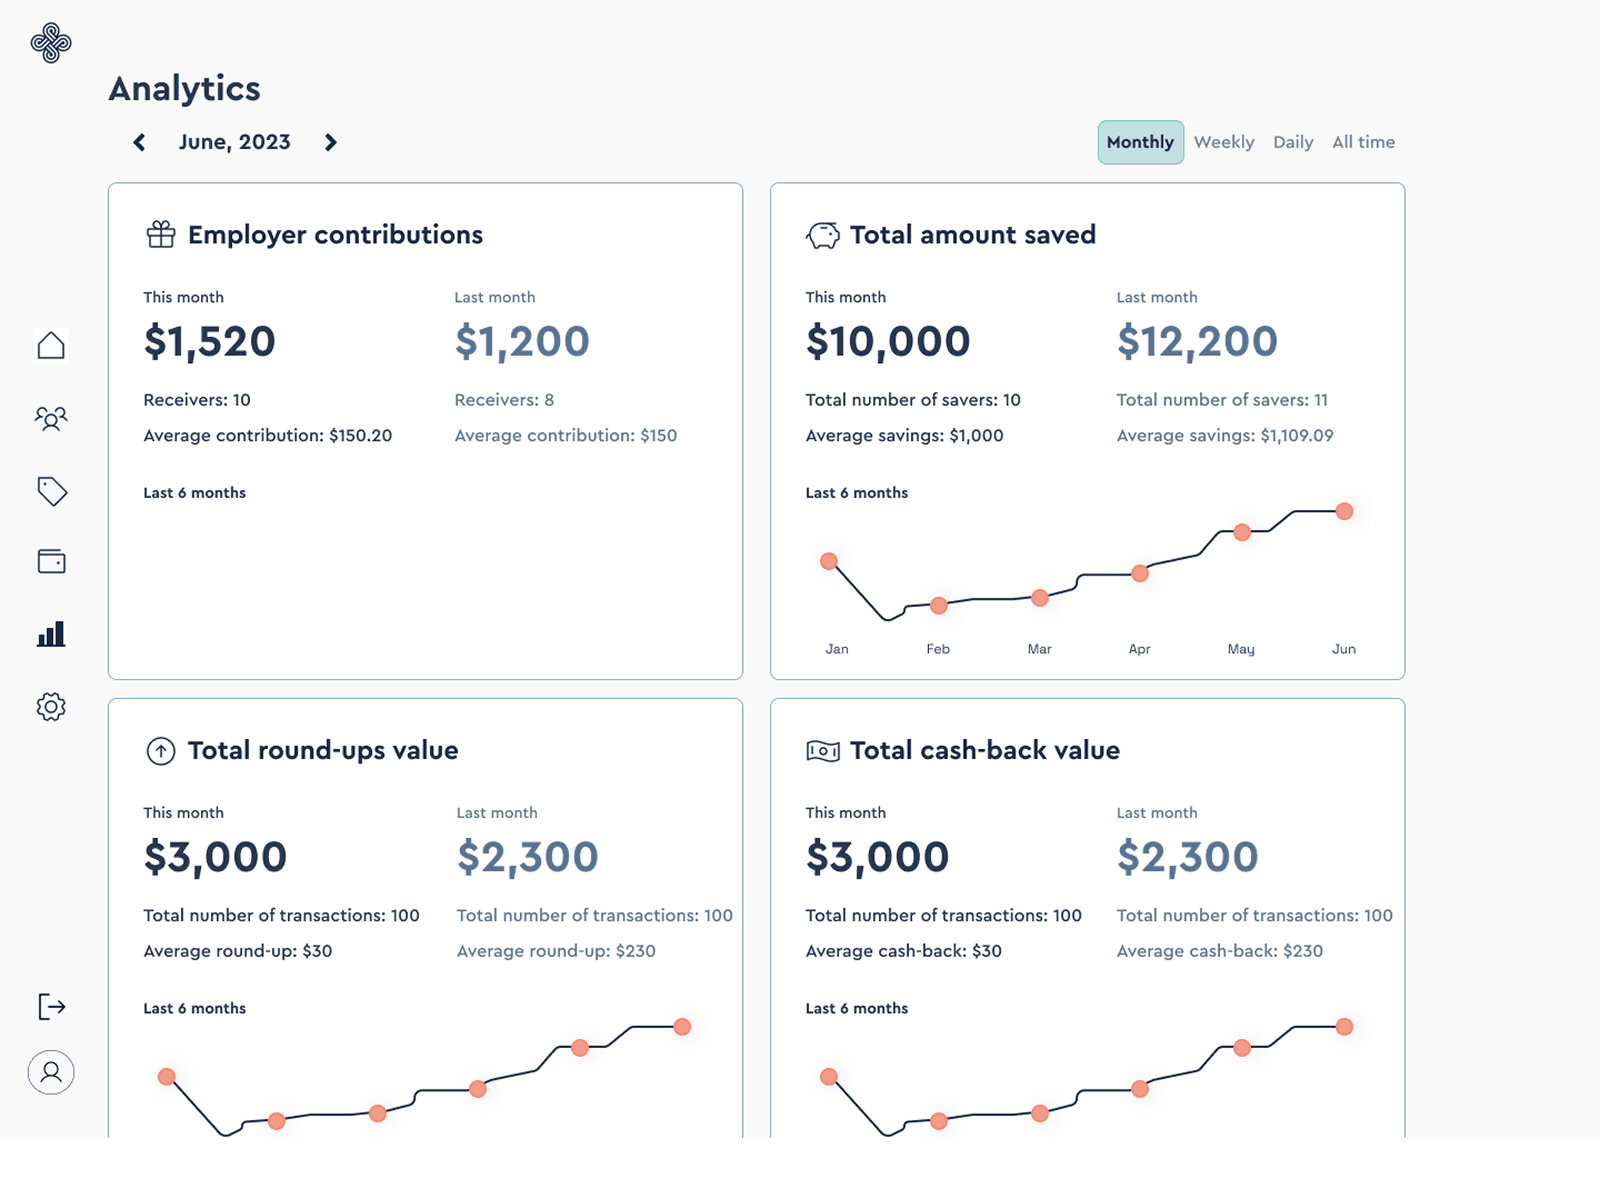1600x1200 pixels.
Task: Click the app logo at top left
Action: click(51, 43)
